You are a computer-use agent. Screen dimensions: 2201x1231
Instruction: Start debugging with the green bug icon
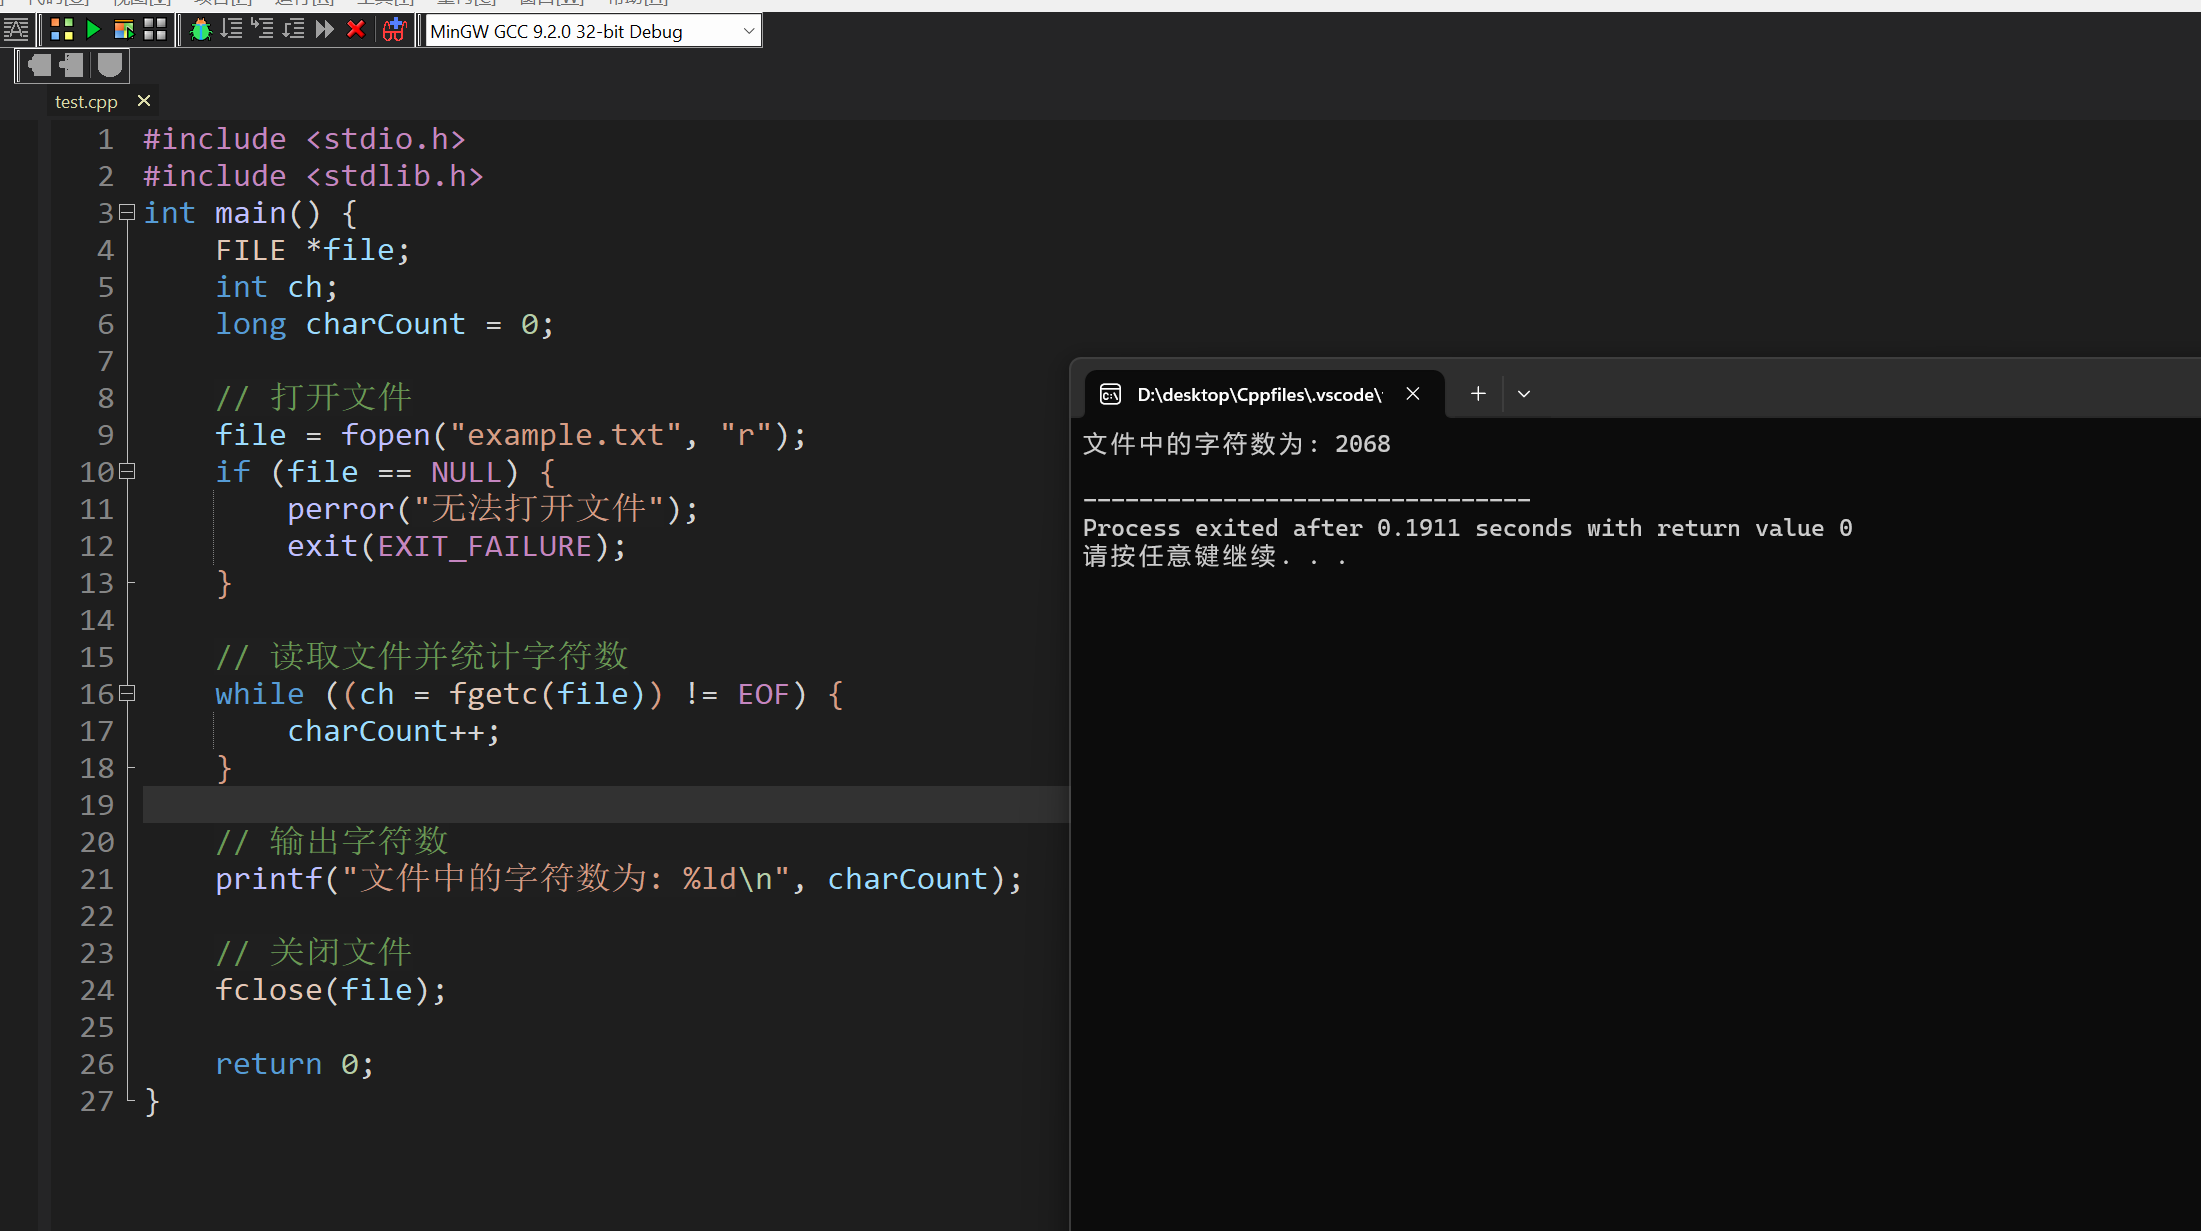pyautogui.click(x=201, y=30)
